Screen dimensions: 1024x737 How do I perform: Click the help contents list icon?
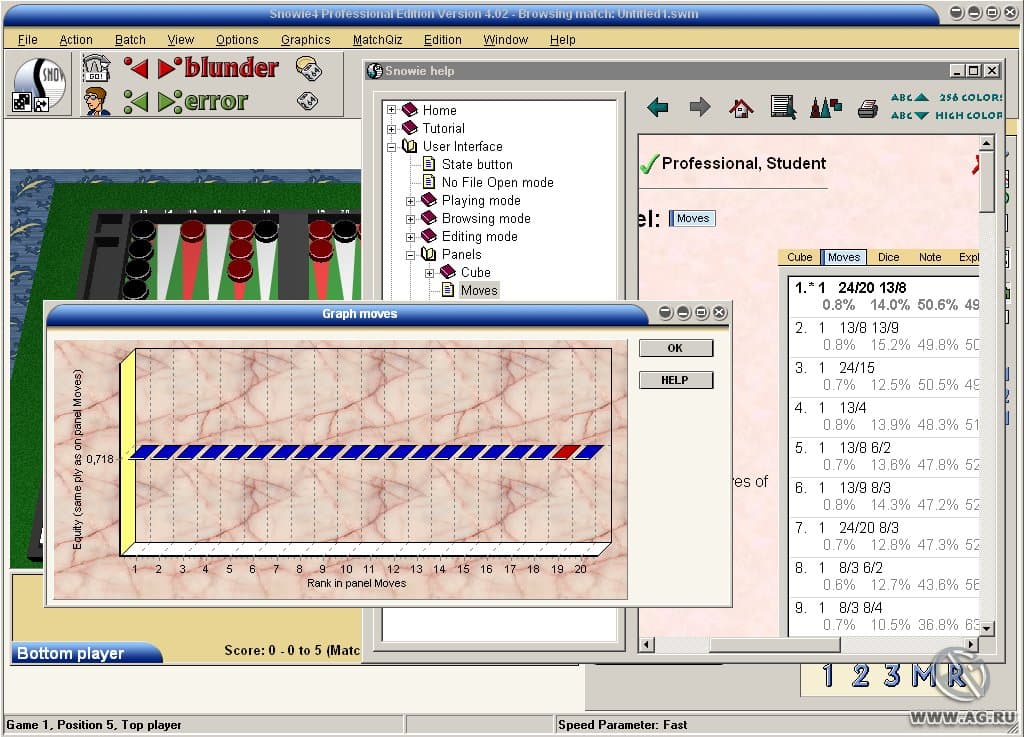point(783,107)
